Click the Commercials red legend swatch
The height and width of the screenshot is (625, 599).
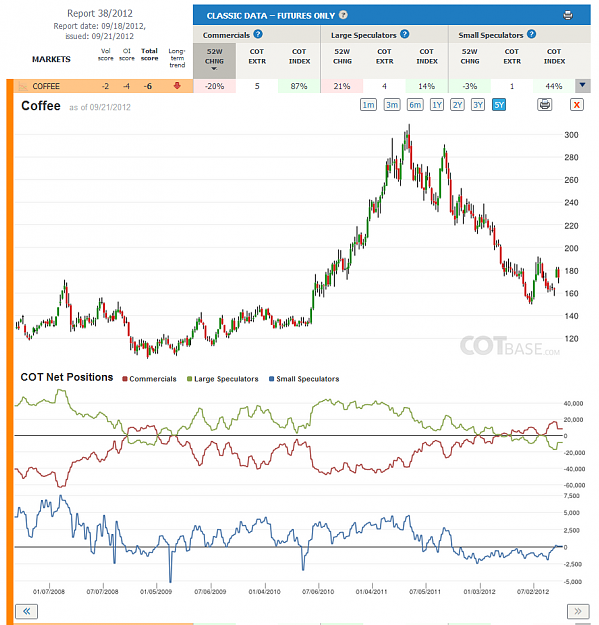(x=125, y=379)
